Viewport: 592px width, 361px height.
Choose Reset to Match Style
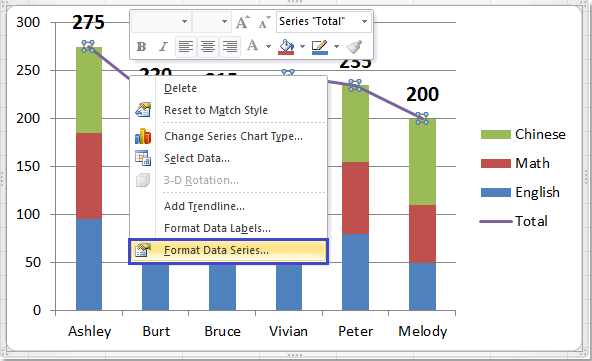click(228, 110)
